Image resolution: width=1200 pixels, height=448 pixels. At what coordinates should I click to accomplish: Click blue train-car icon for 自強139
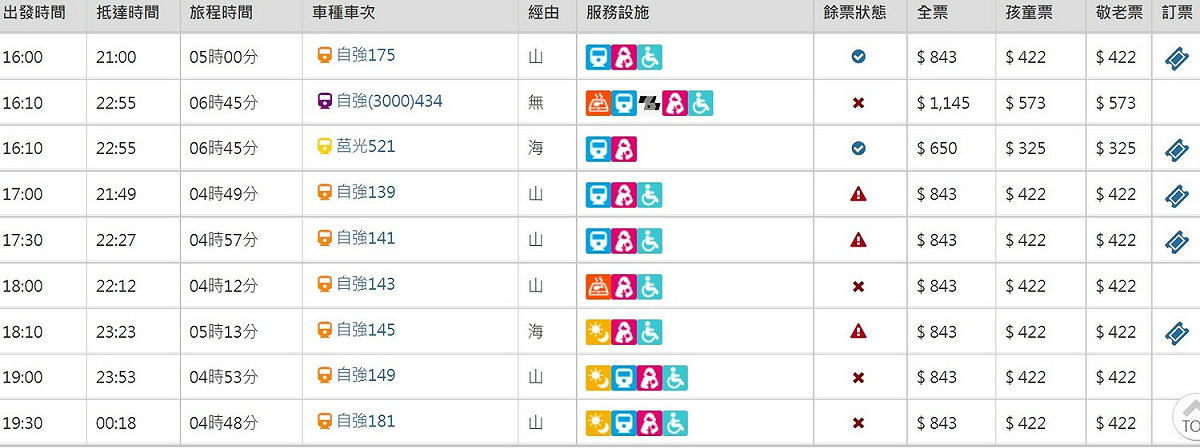coord(598,196)
